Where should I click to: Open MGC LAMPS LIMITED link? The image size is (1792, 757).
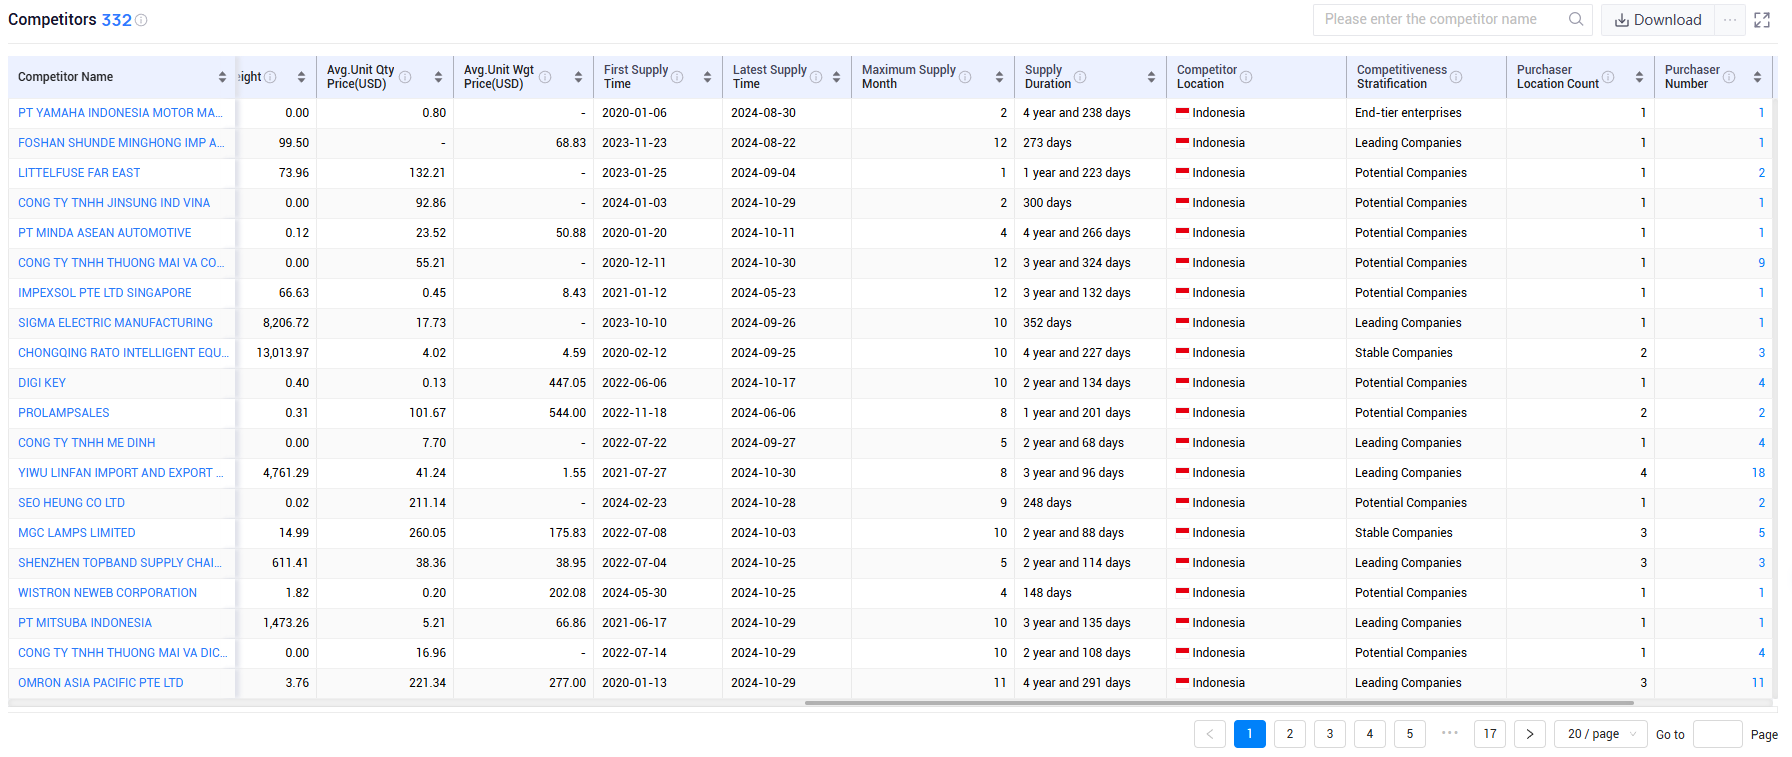[x=77, y=533]
